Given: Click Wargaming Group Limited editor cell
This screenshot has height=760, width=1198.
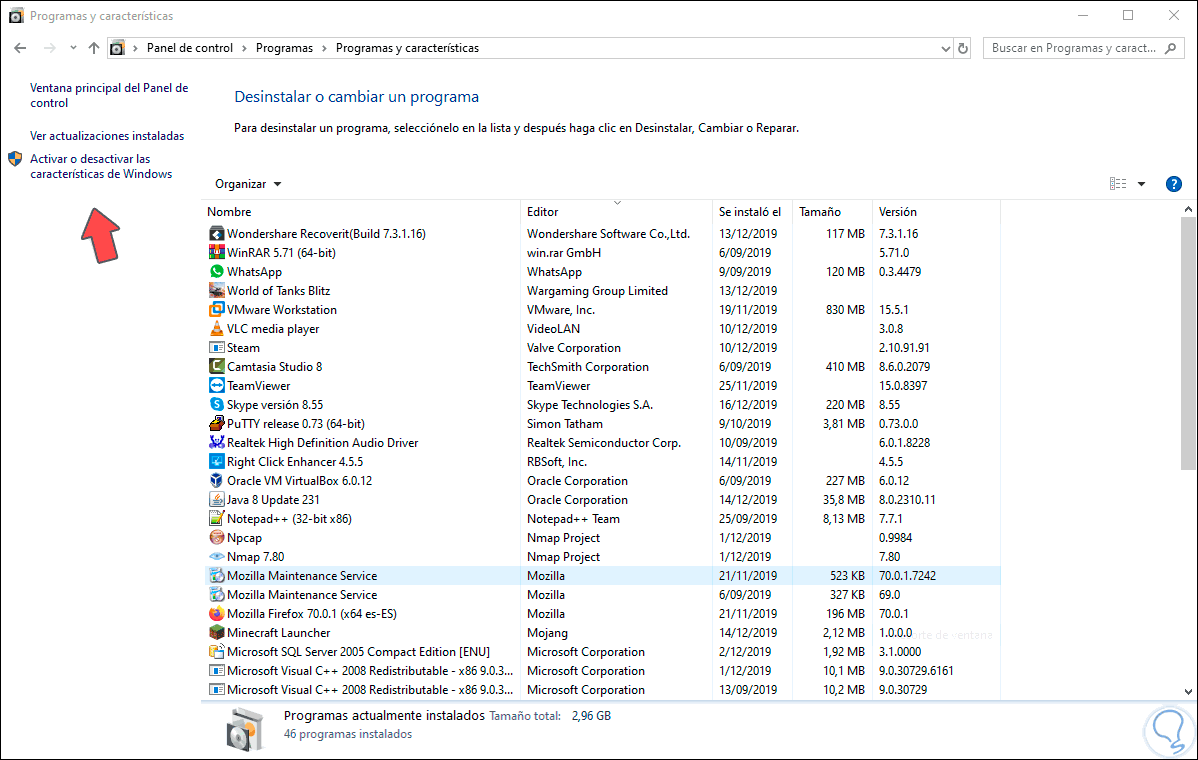Looking at the screenshot, I should (597, 291).
